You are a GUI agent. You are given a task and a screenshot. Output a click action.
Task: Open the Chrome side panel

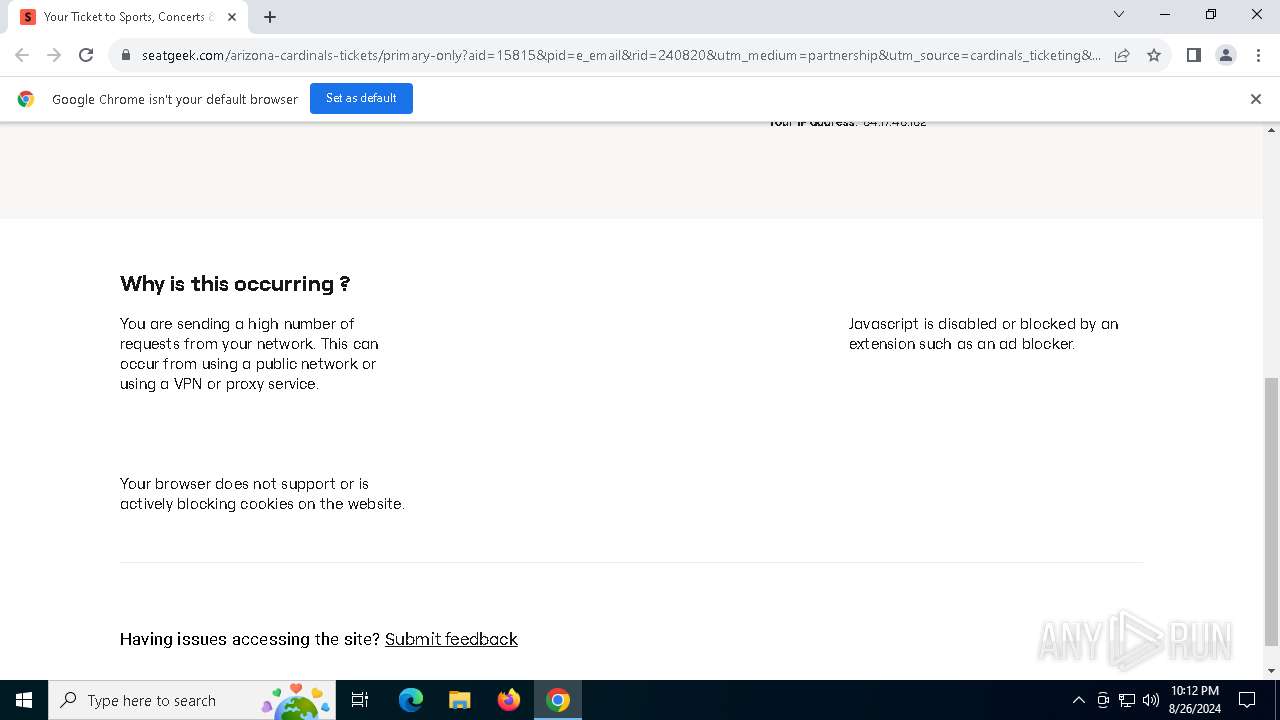click(1193, 55)
